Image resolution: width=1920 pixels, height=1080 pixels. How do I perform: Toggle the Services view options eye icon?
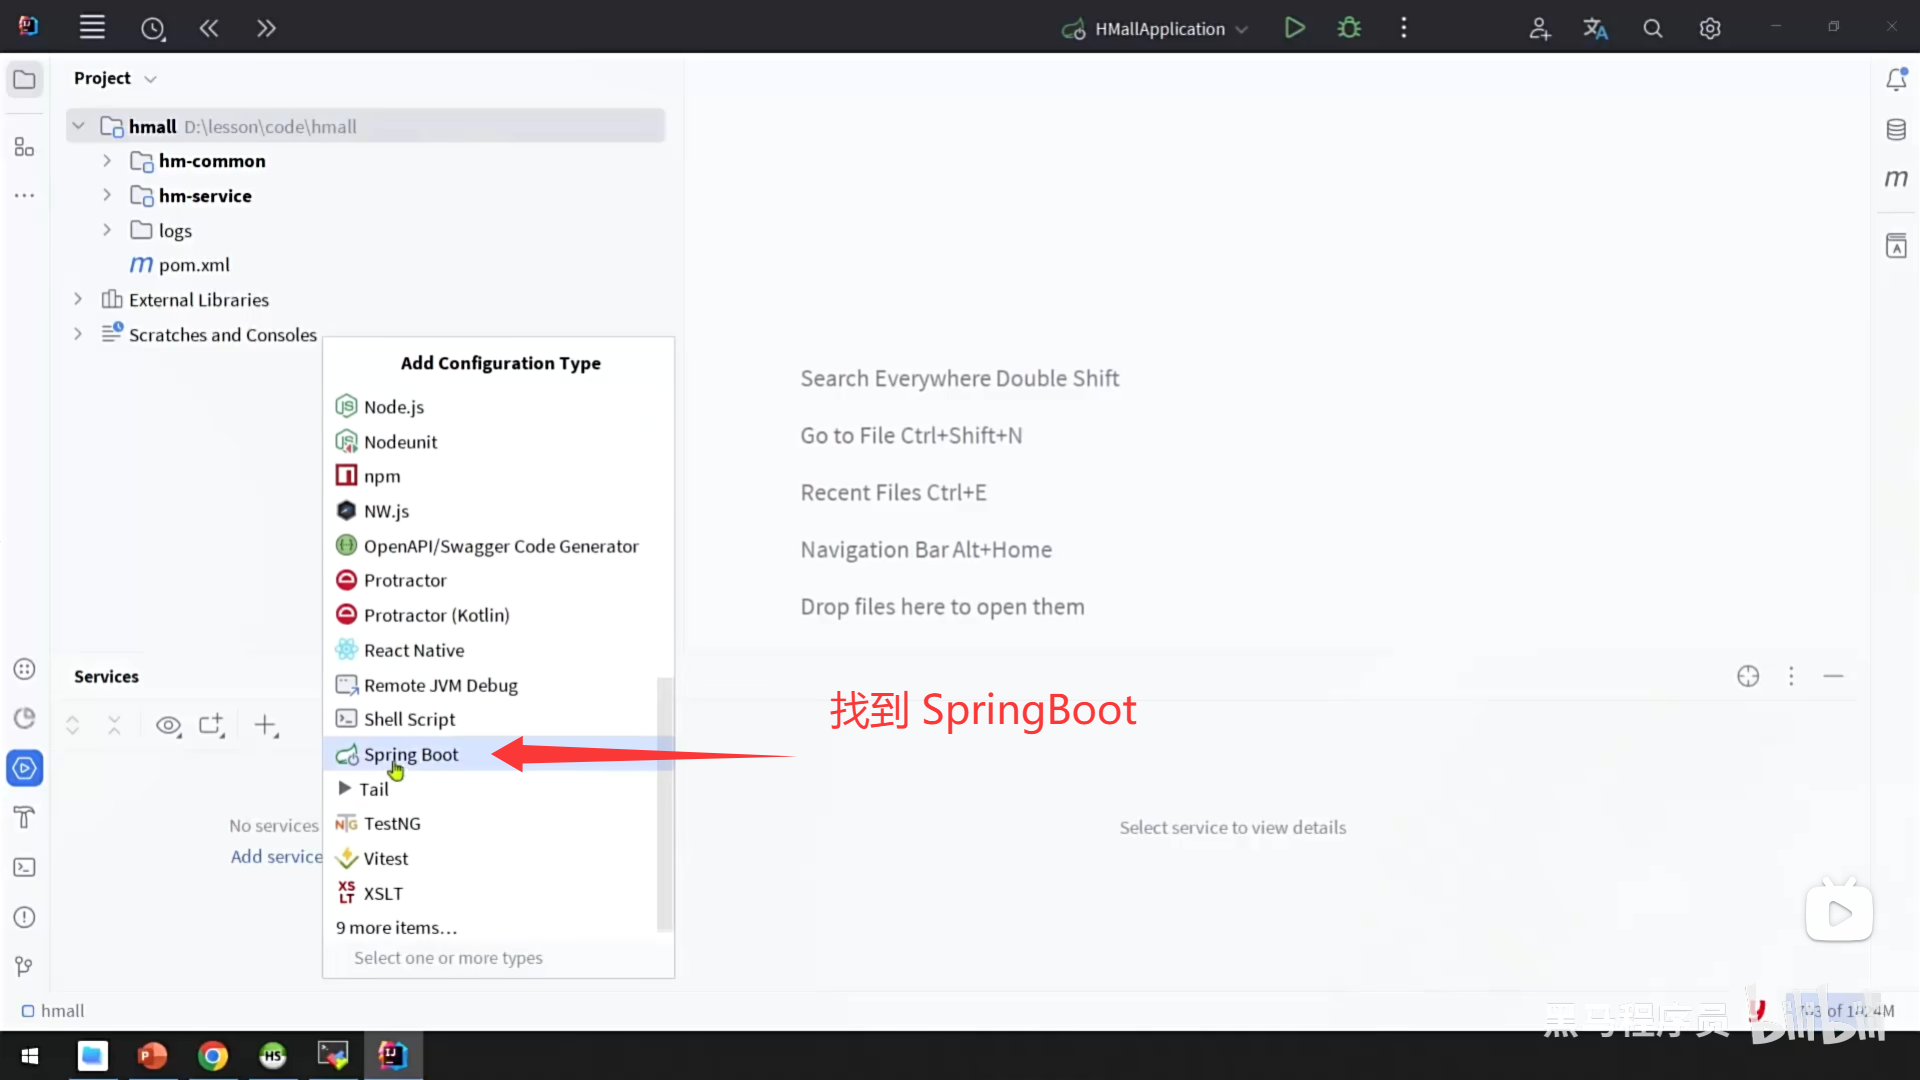pyautogui.click(x=168, y=725)
